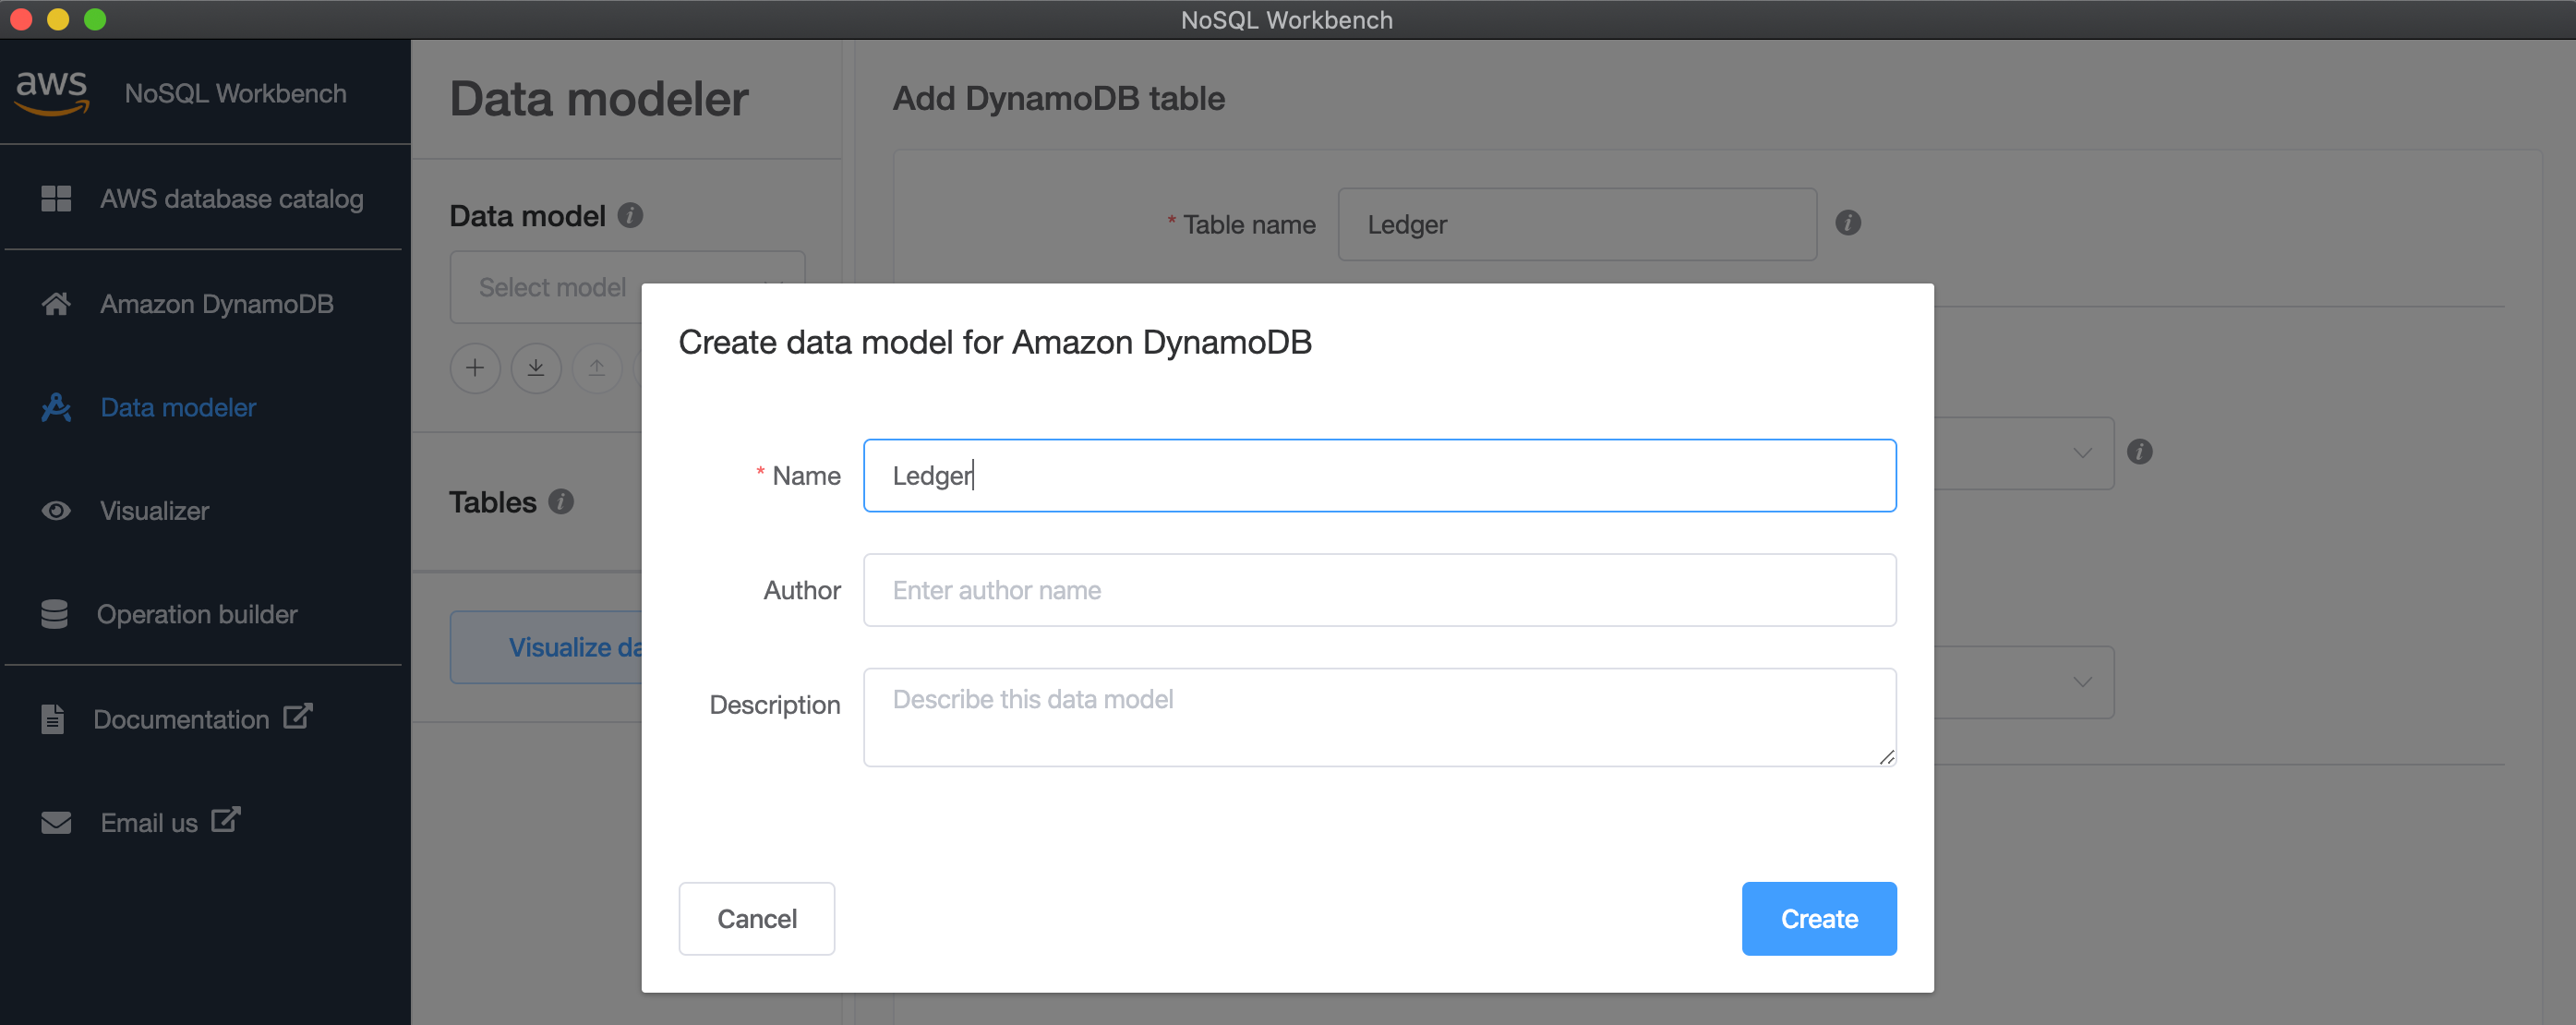Click the Create button in dialog
This screenshot has height=1025, width=2576.
tap(1819, 918)
